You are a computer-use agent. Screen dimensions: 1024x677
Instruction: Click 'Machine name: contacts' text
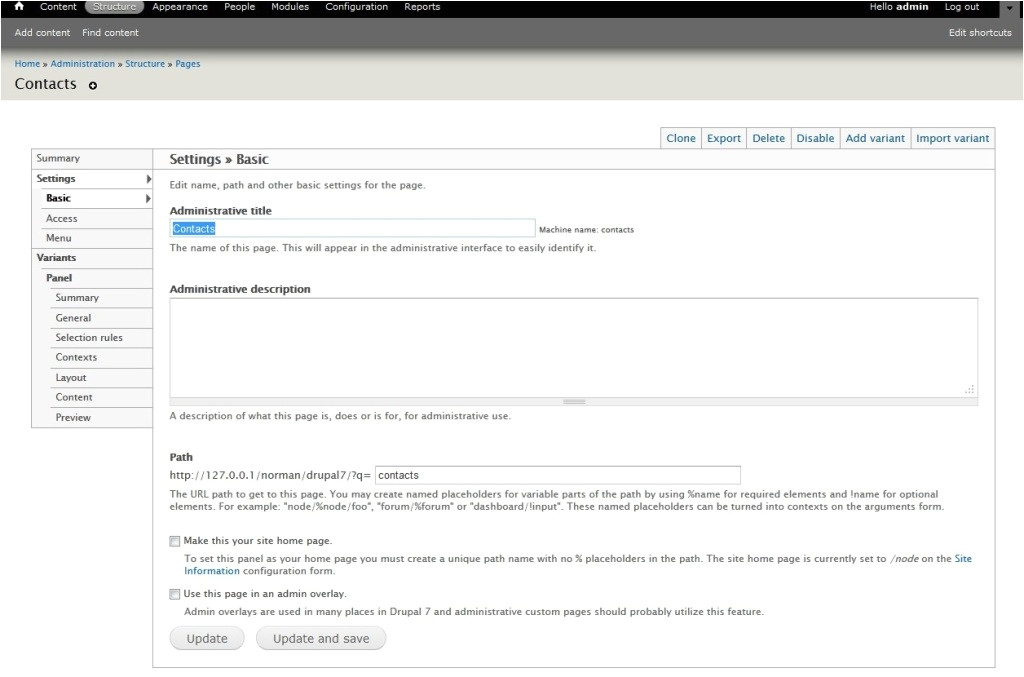[x=586, y=230]
